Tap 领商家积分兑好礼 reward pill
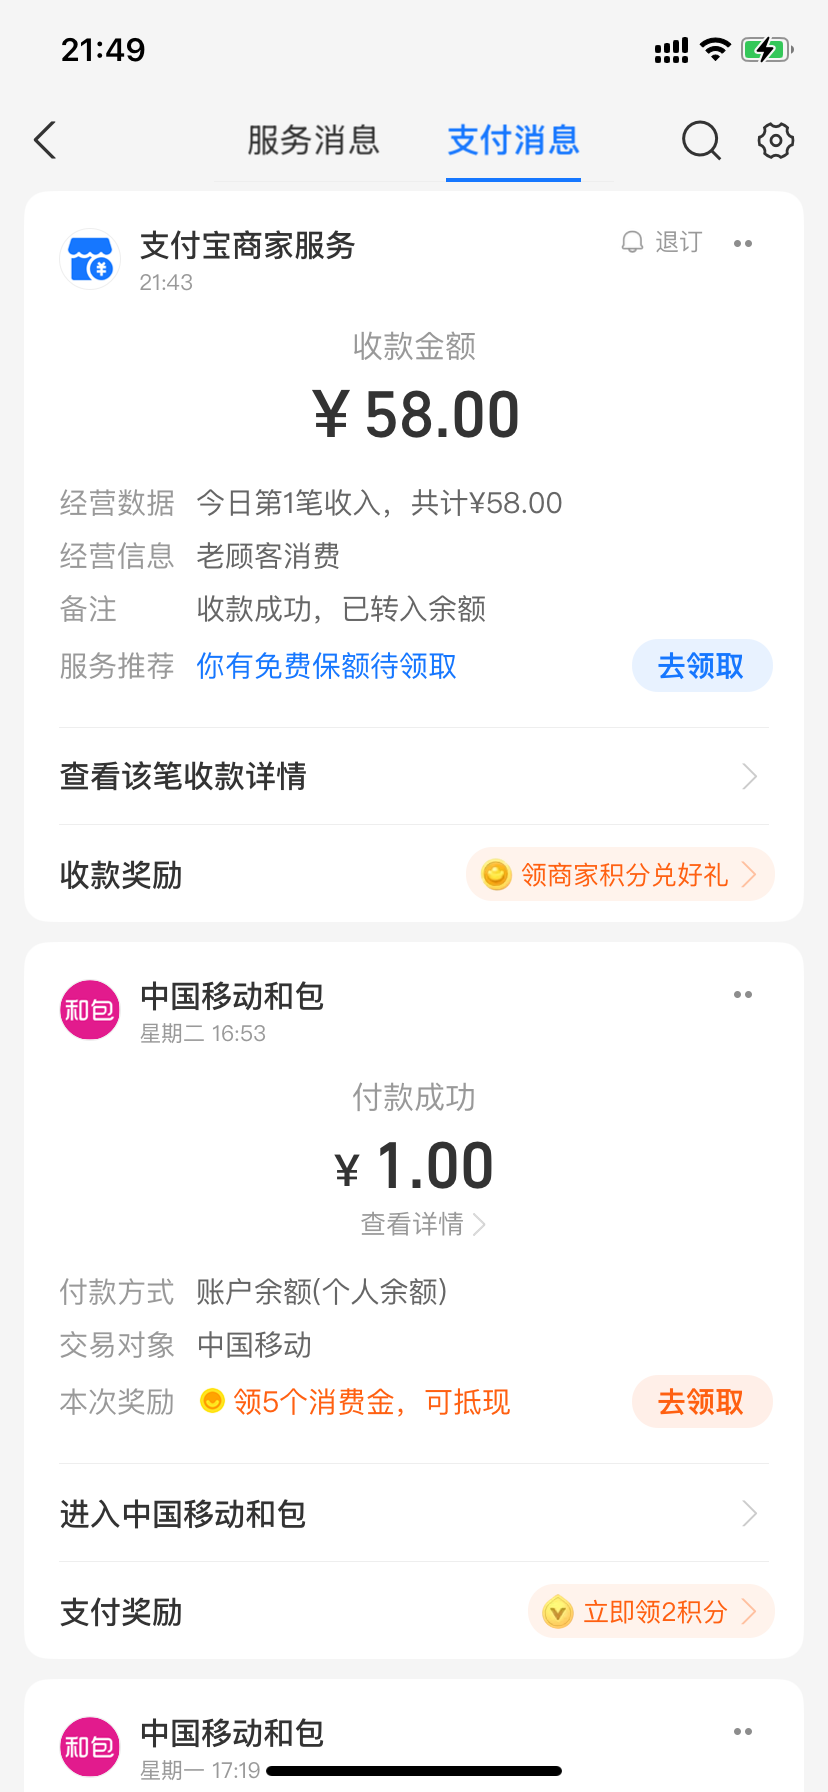828x1792 pixels. 620,875
